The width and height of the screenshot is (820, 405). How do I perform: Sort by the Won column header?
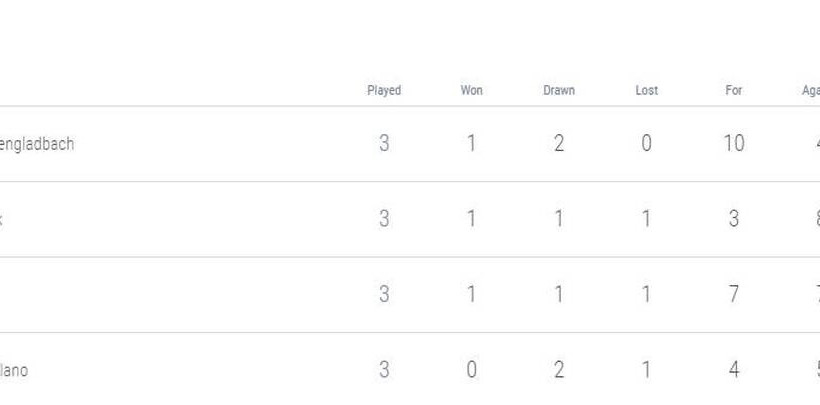[471, 90]
